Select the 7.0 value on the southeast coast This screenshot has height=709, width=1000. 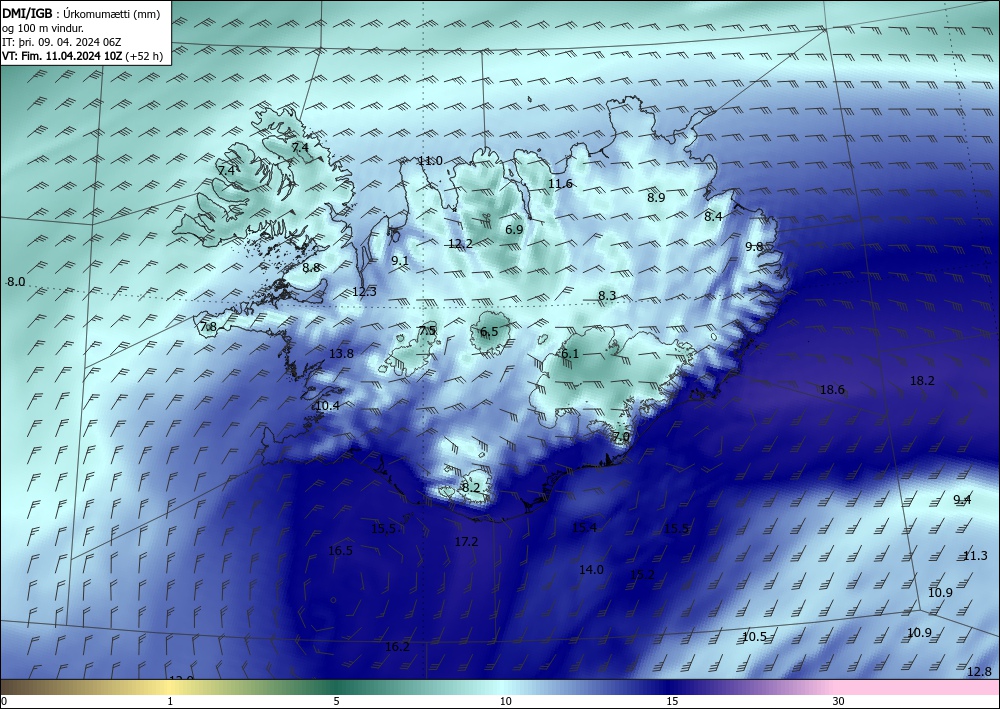click(x=621, y=437)
